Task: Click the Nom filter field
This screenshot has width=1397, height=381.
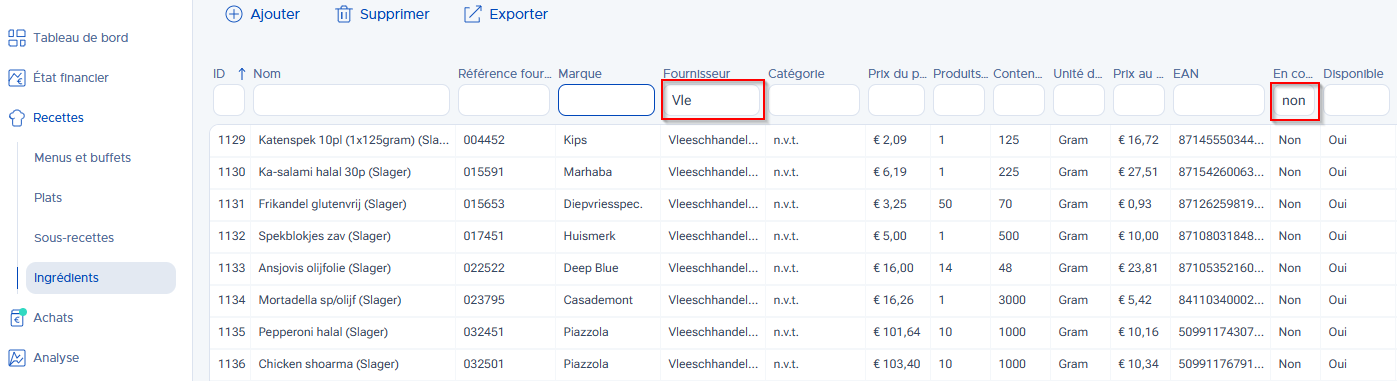Action: [351, 100]
